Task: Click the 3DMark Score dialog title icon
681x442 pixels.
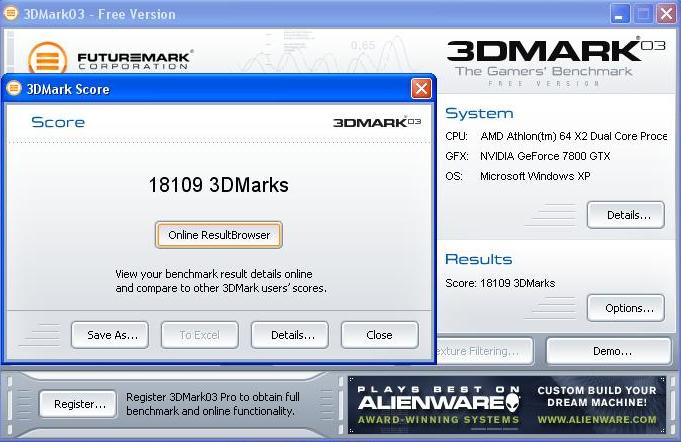Action: [x=14, y=88]
